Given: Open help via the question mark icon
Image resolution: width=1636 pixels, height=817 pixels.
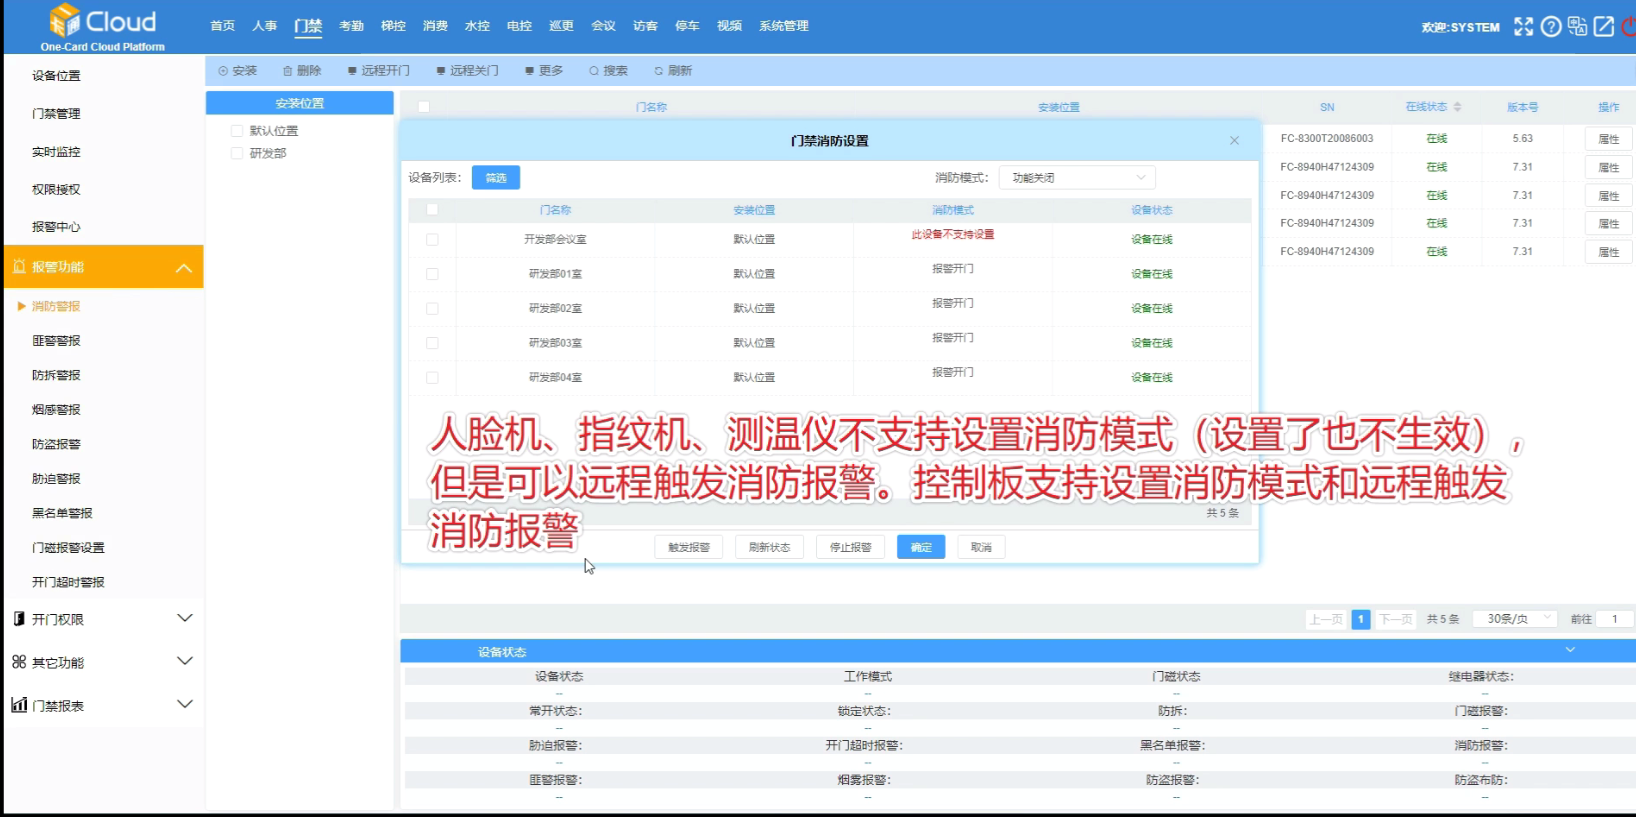Looking at the screenshot, I should pyautogui.click(x=1551, y=27).
